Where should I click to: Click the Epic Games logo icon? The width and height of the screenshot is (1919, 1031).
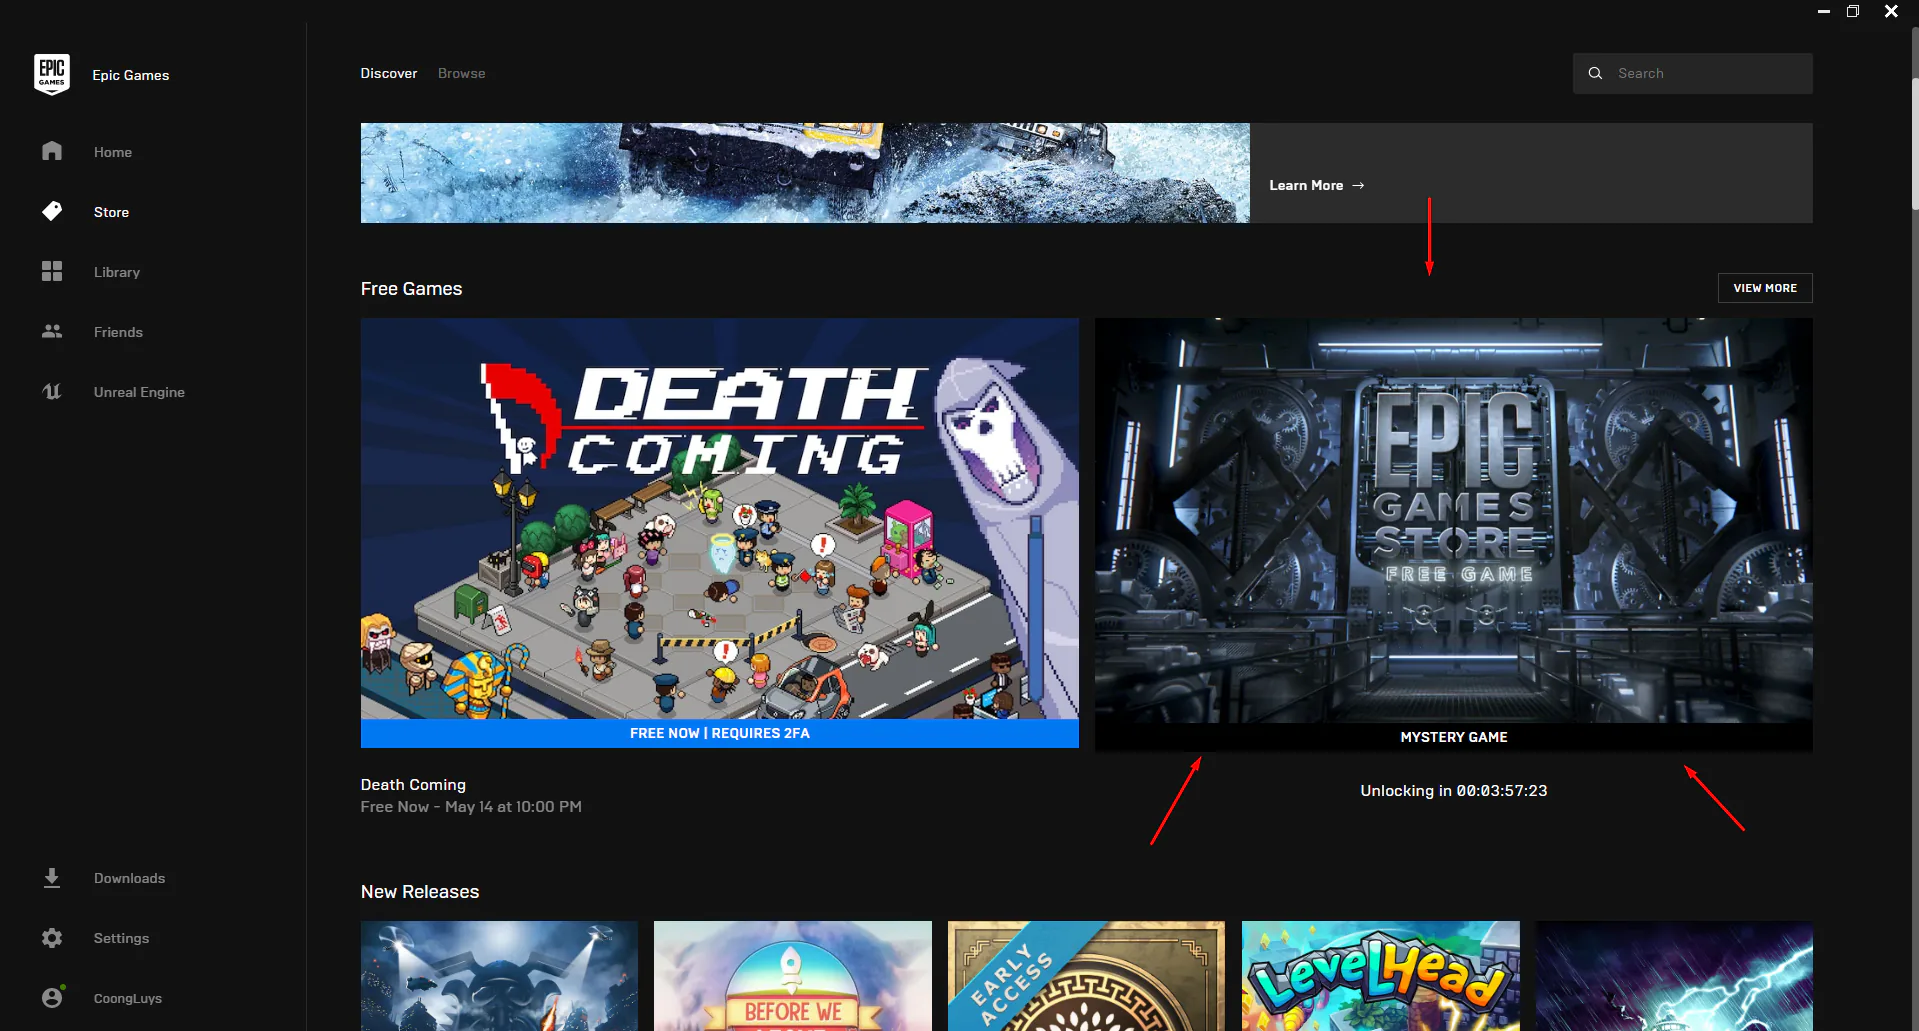[x=52, y=74]
